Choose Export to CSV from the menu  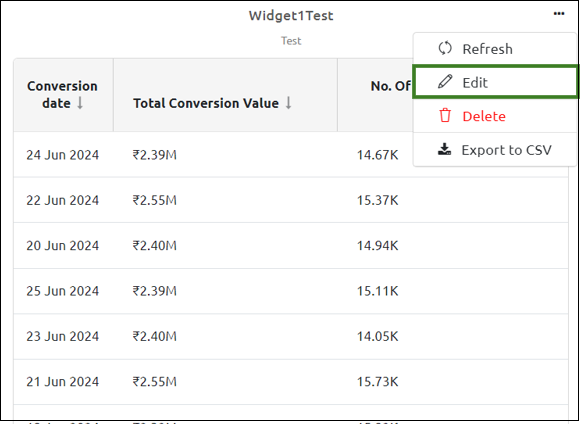[495, 150]
